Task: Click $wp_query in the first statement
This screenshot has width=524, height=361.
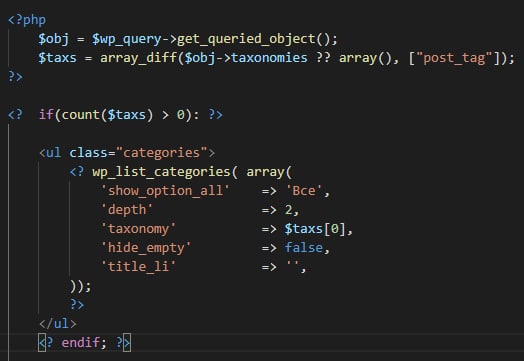Action: 127,39
